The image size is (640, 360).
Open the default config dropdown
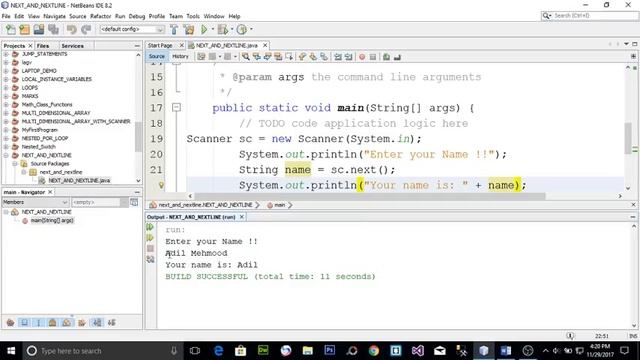point(132,29)
